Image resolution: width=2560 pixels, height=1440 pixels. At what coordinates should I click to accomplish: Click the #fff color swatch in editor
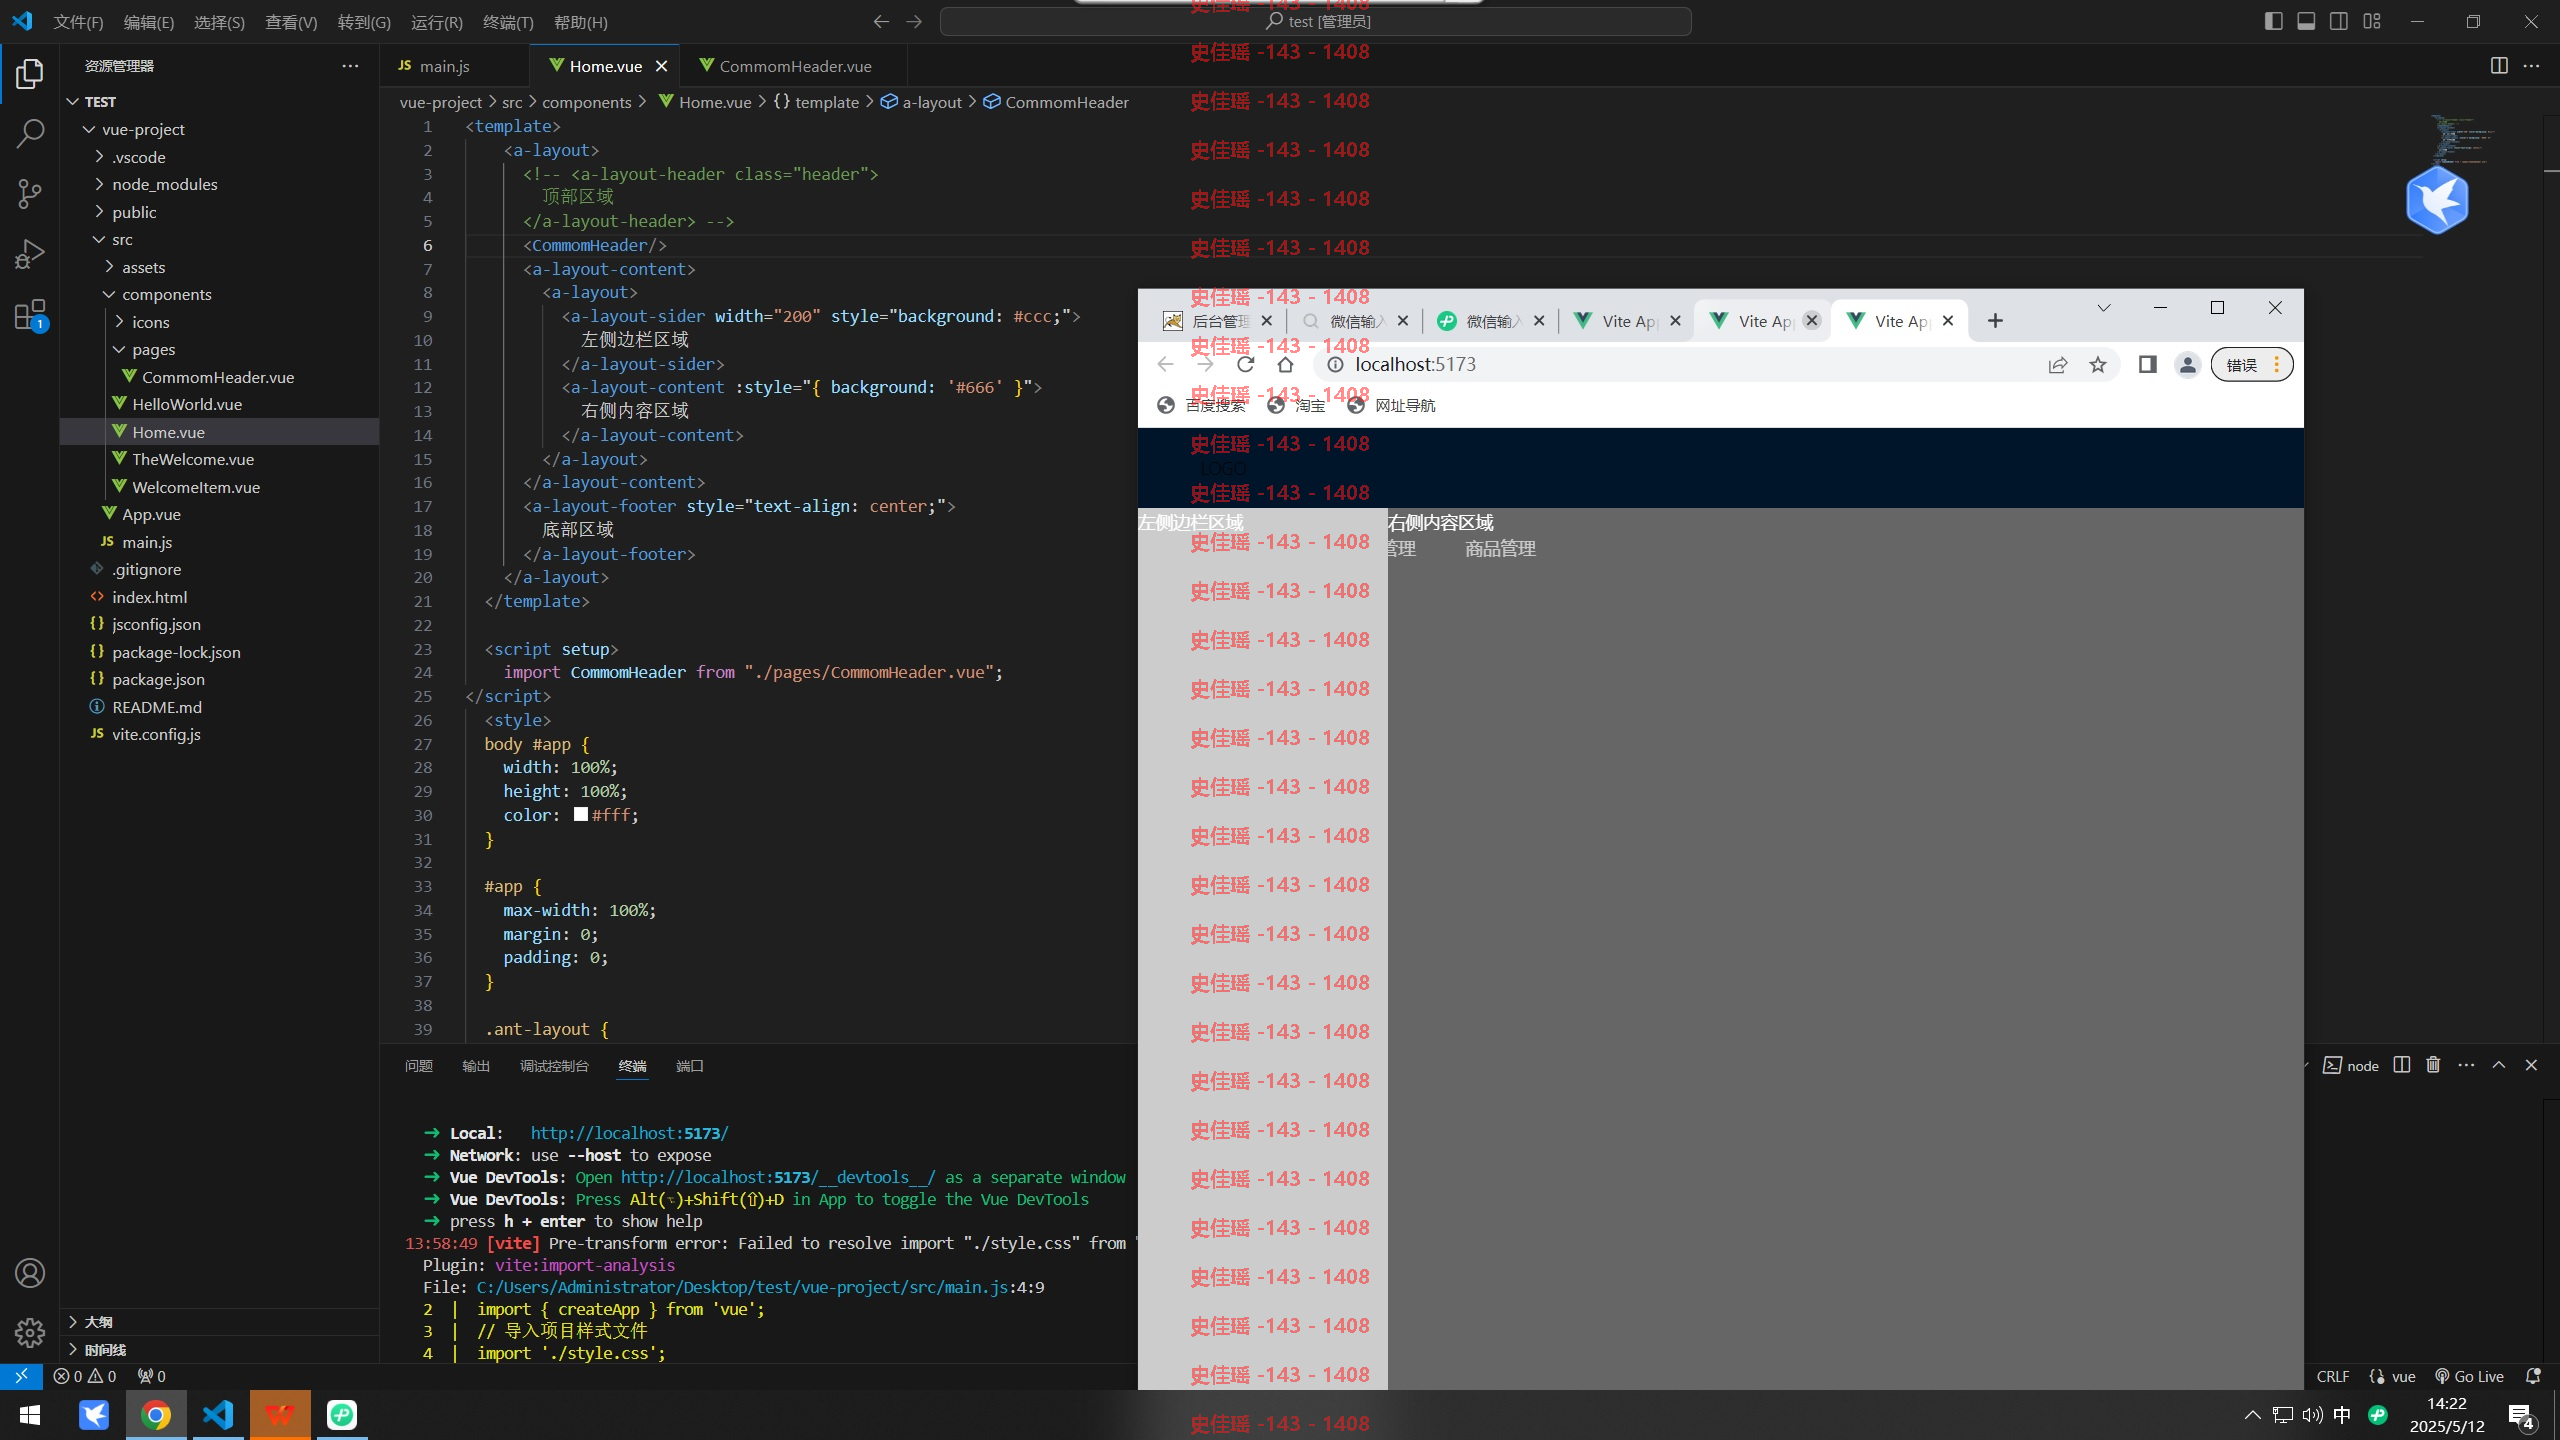581,815
